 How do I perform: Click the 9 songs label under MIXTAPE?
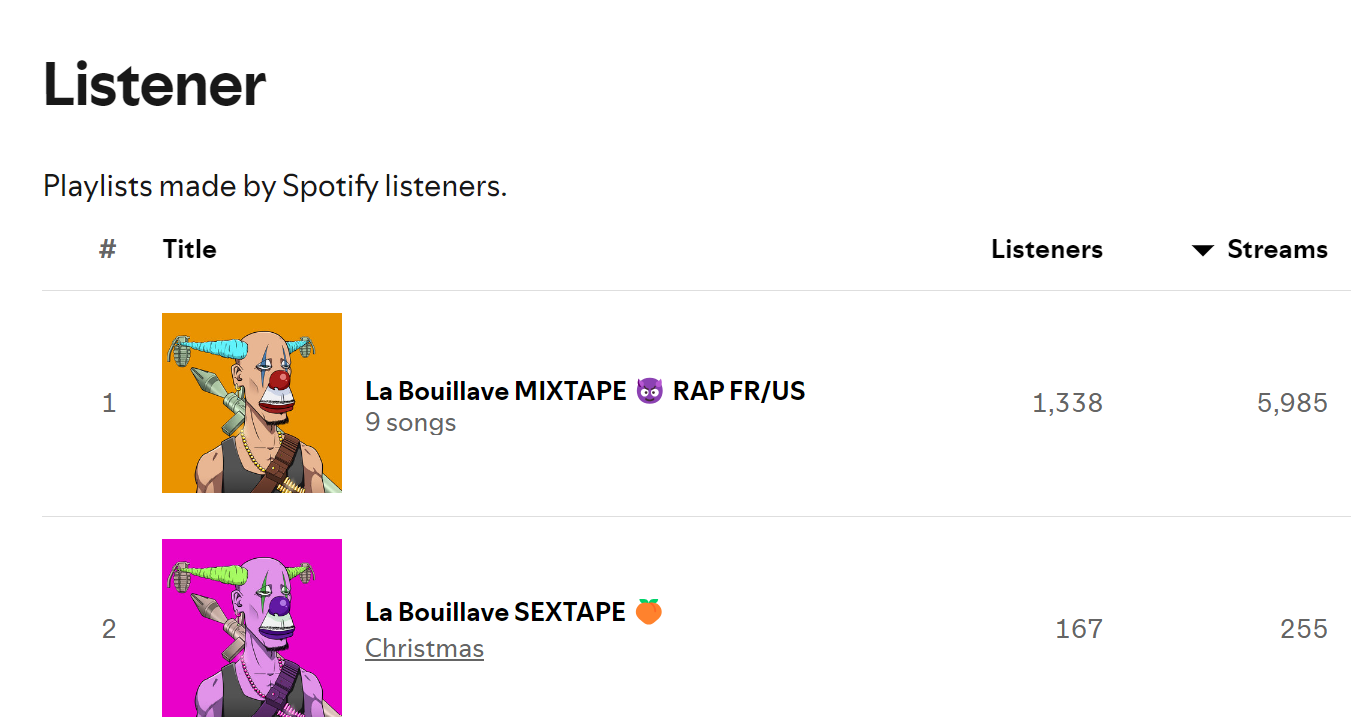[x=410, y=422]
